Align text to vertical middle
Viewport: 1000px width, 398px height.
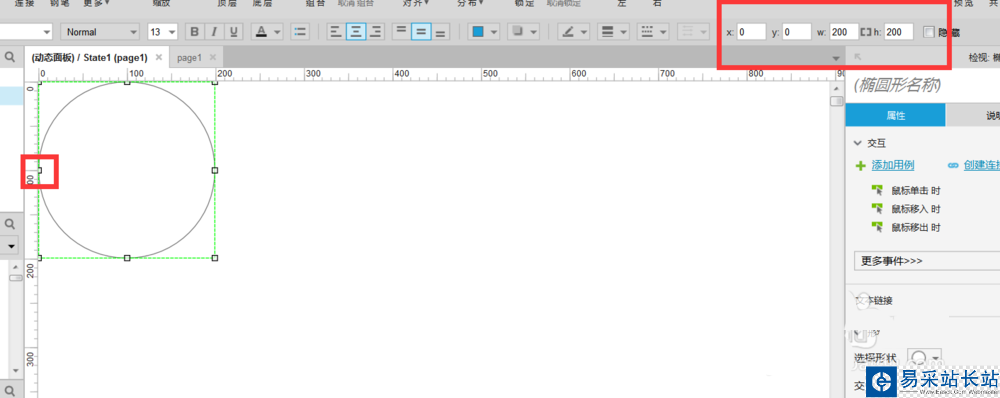coord(421,31)
